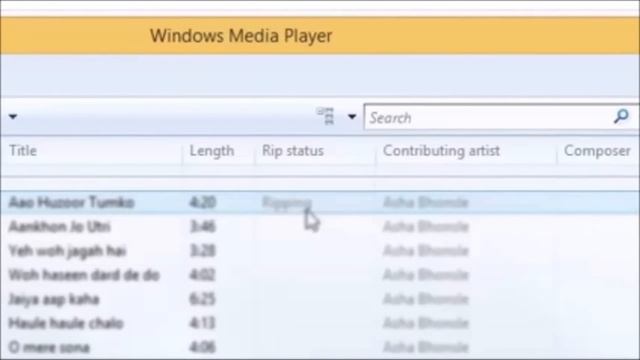Click the 4:06 length value

pyautogui.click(x=202, y=347)
